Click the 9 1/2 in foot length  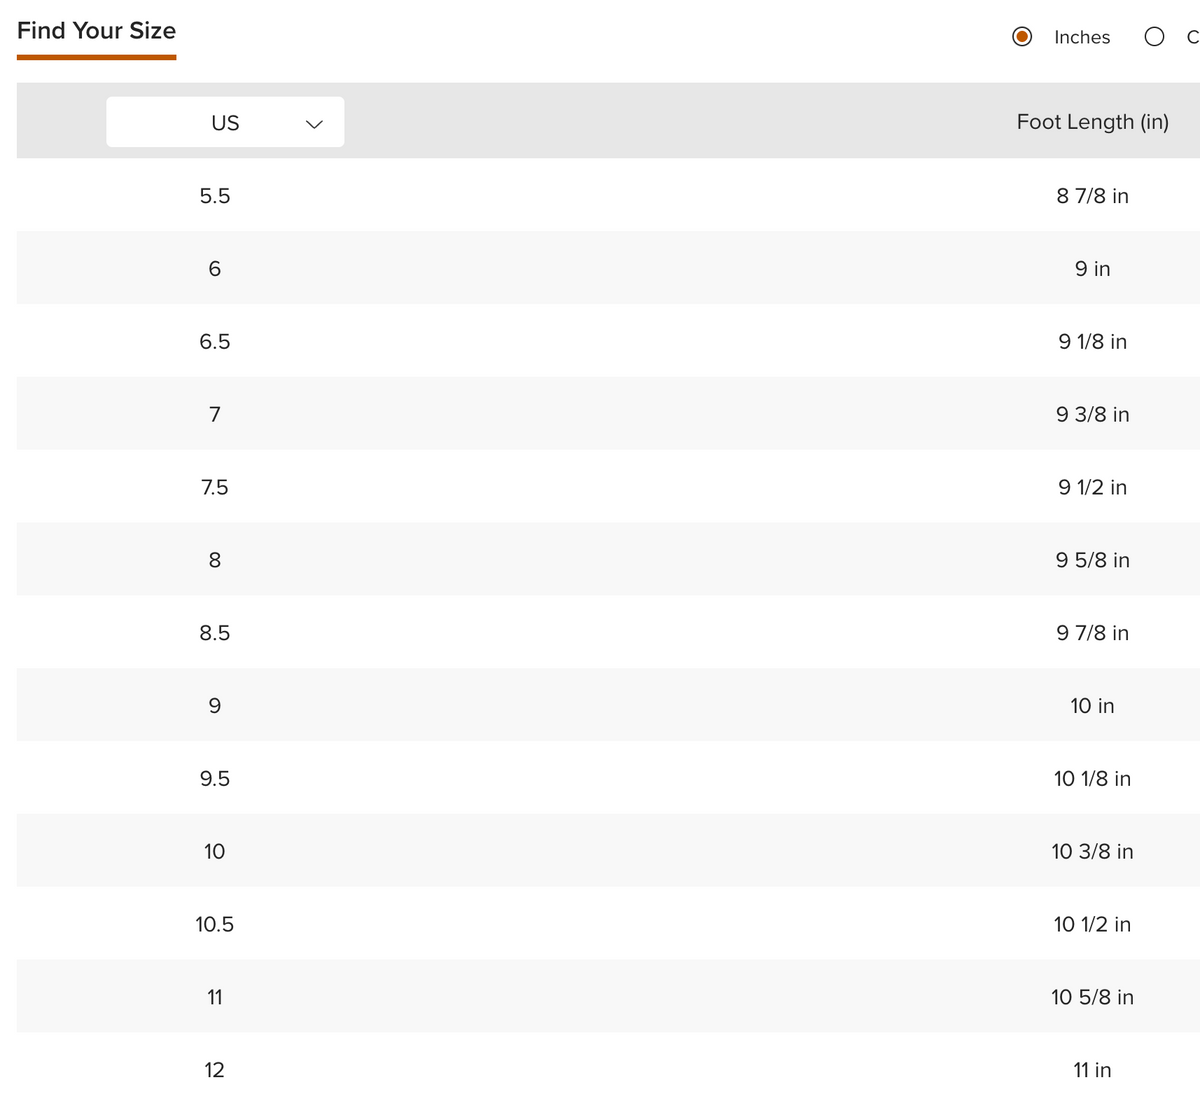(1093, 487)
